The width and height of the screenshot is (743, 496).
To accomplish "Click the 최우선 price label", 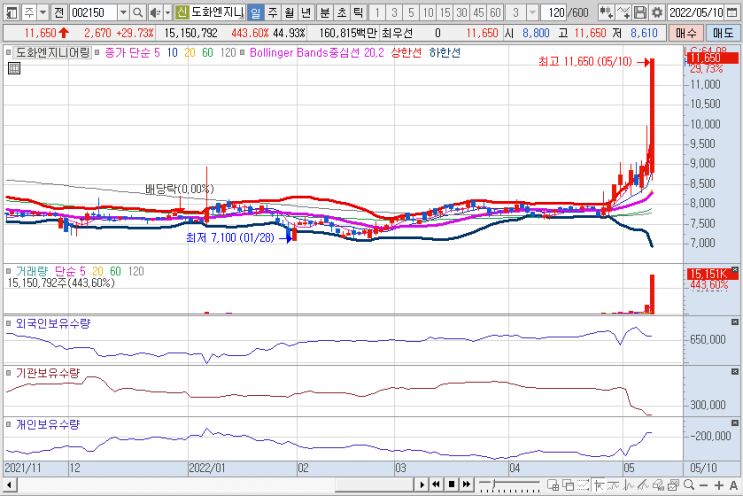I will pyautogui.click(x=397, y=33).
